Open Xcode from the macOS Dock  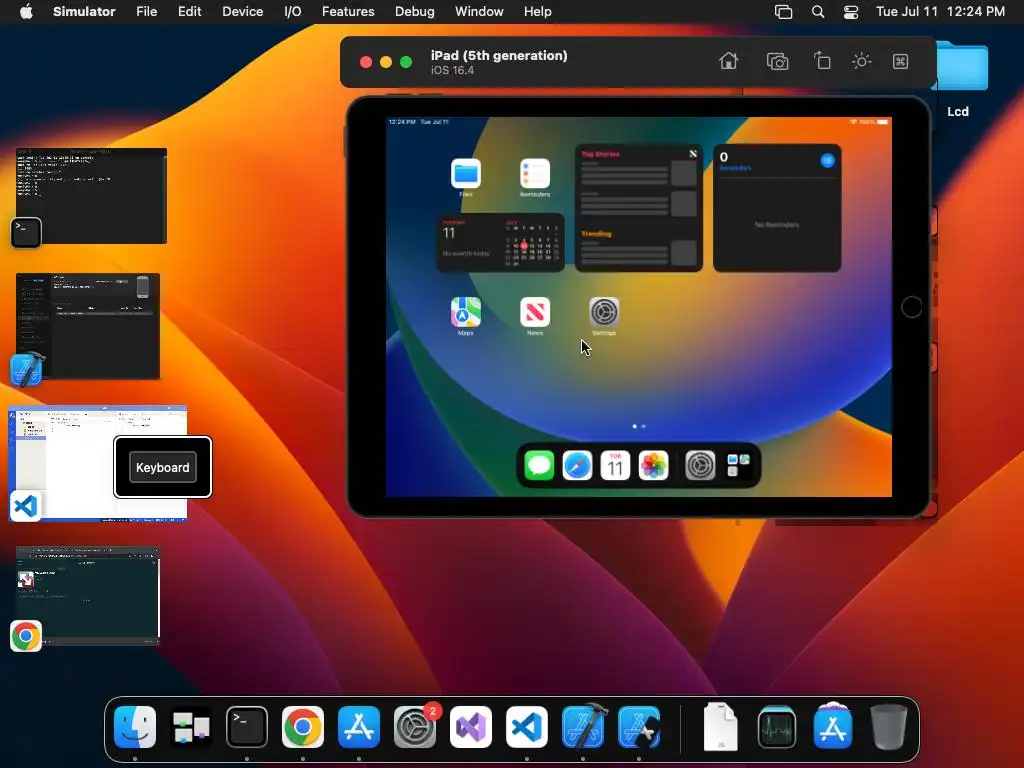[x=583, y=727]
